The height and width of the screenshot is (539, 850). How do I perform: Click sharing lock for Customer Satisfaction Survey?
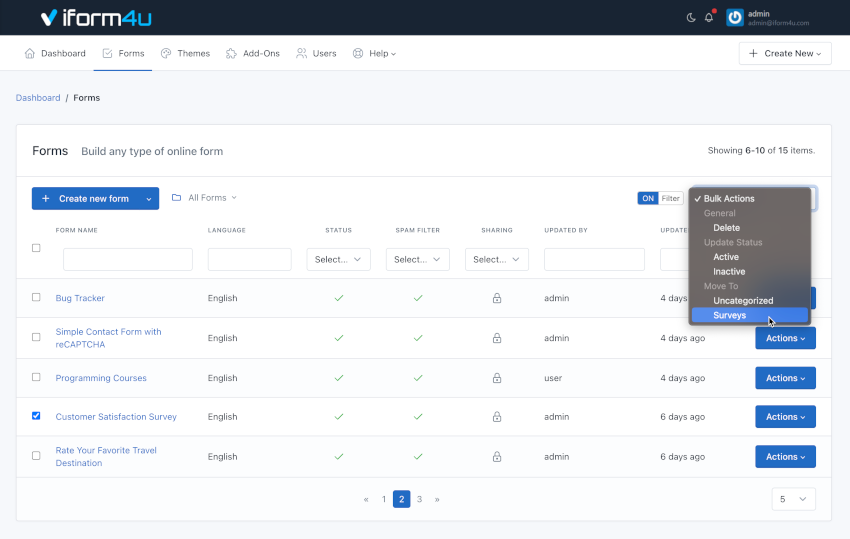[x=497, y=416]
